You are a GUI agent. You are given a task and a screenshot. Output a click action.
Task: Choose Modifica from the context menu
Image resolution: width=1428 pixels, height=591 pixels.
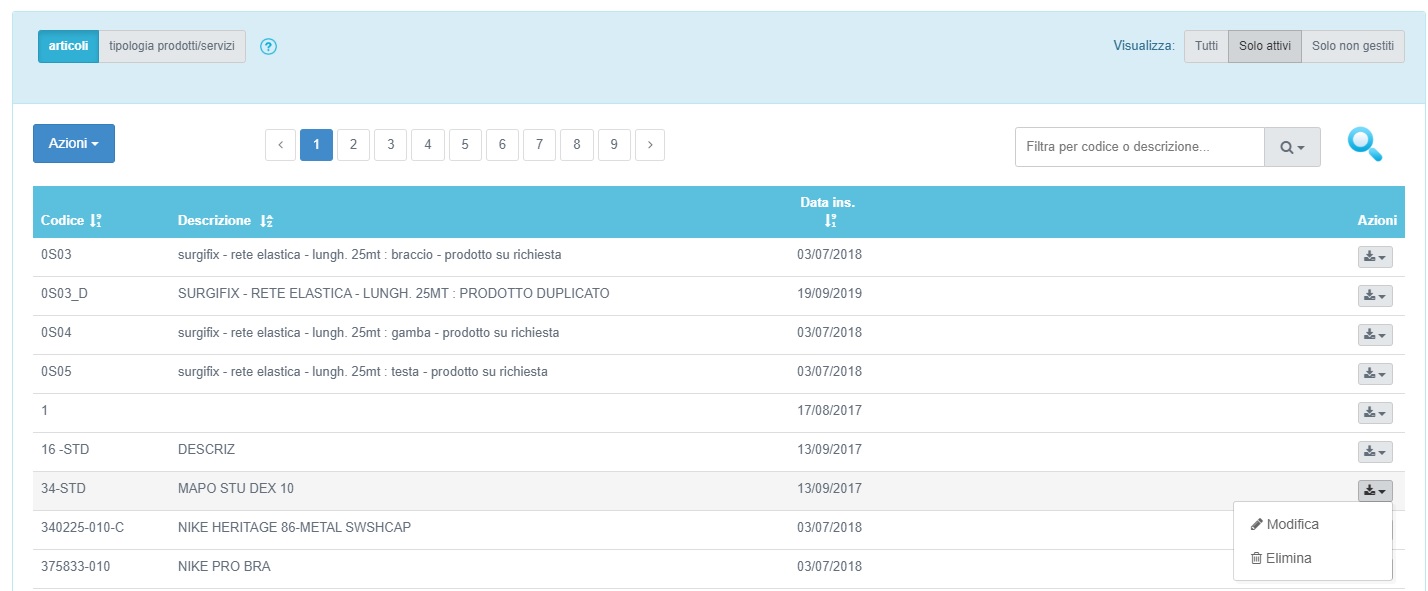[1292, 525]
